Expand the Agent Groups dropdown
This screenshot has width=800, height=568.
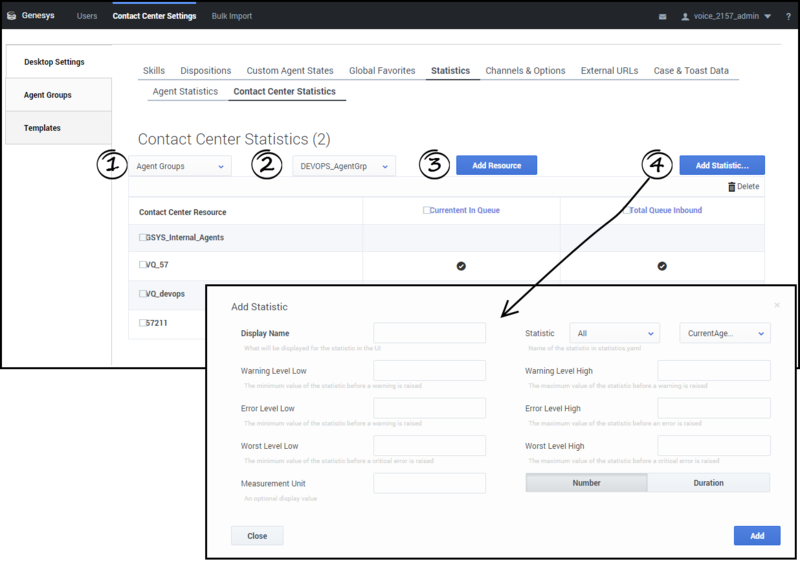coord(180,166)
